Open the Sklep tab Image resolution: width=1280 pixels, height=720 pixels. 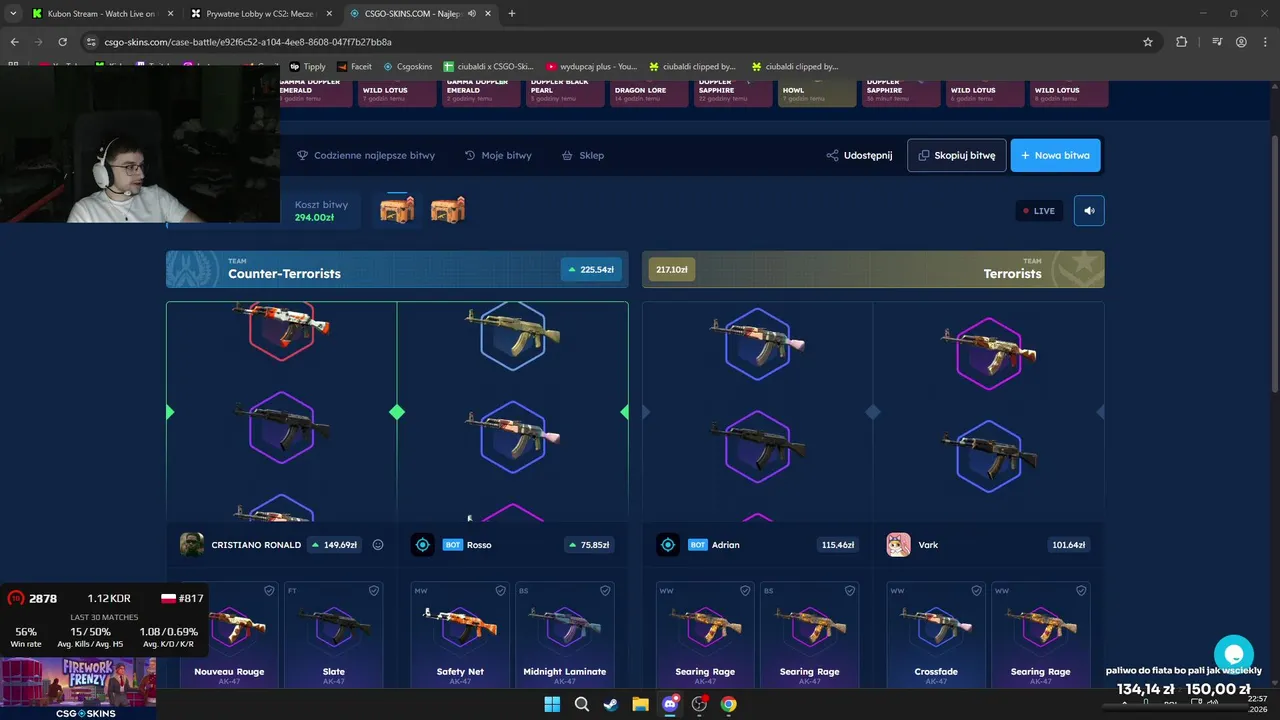[x=583, y=155]
